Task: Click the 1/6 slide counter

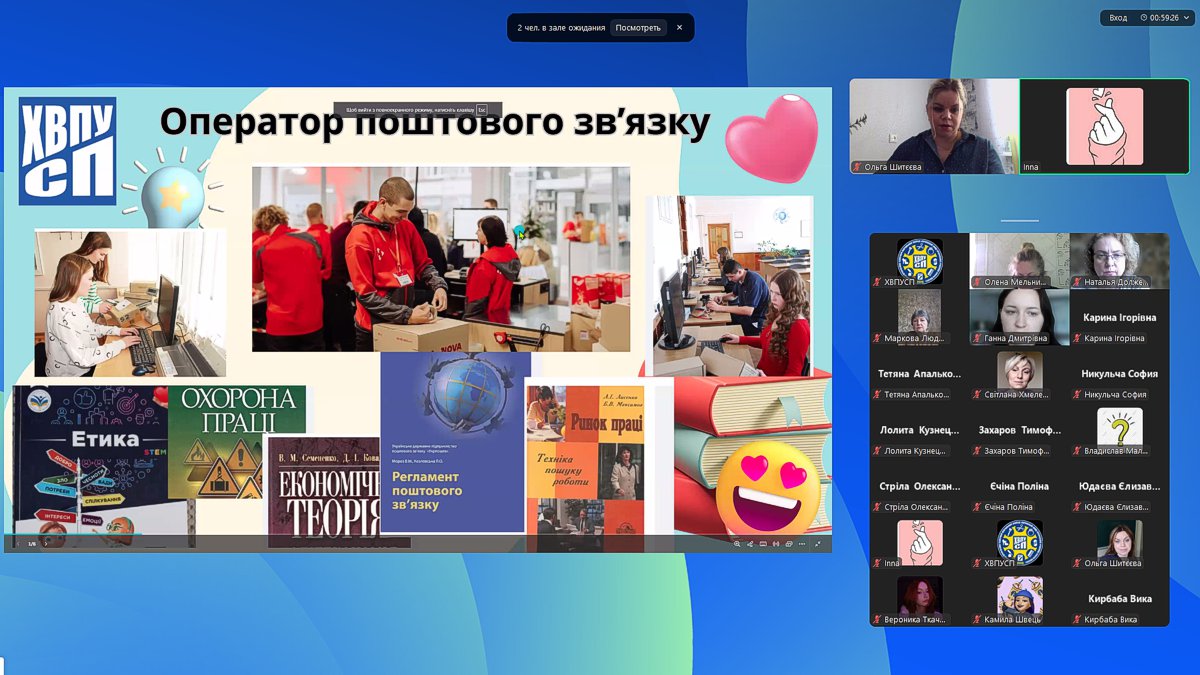Action: point(31,543)
